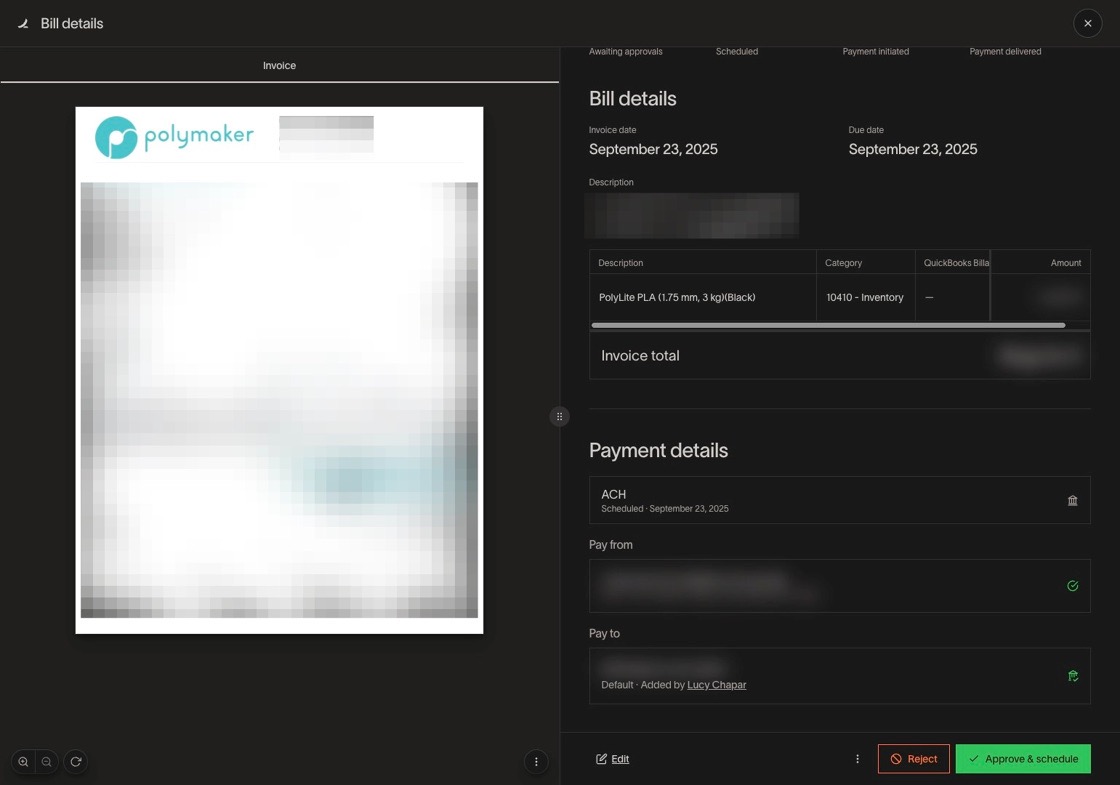Zoom out of the invoice preview
Screen dimensions: 1120x785
(x=47, y=762)
